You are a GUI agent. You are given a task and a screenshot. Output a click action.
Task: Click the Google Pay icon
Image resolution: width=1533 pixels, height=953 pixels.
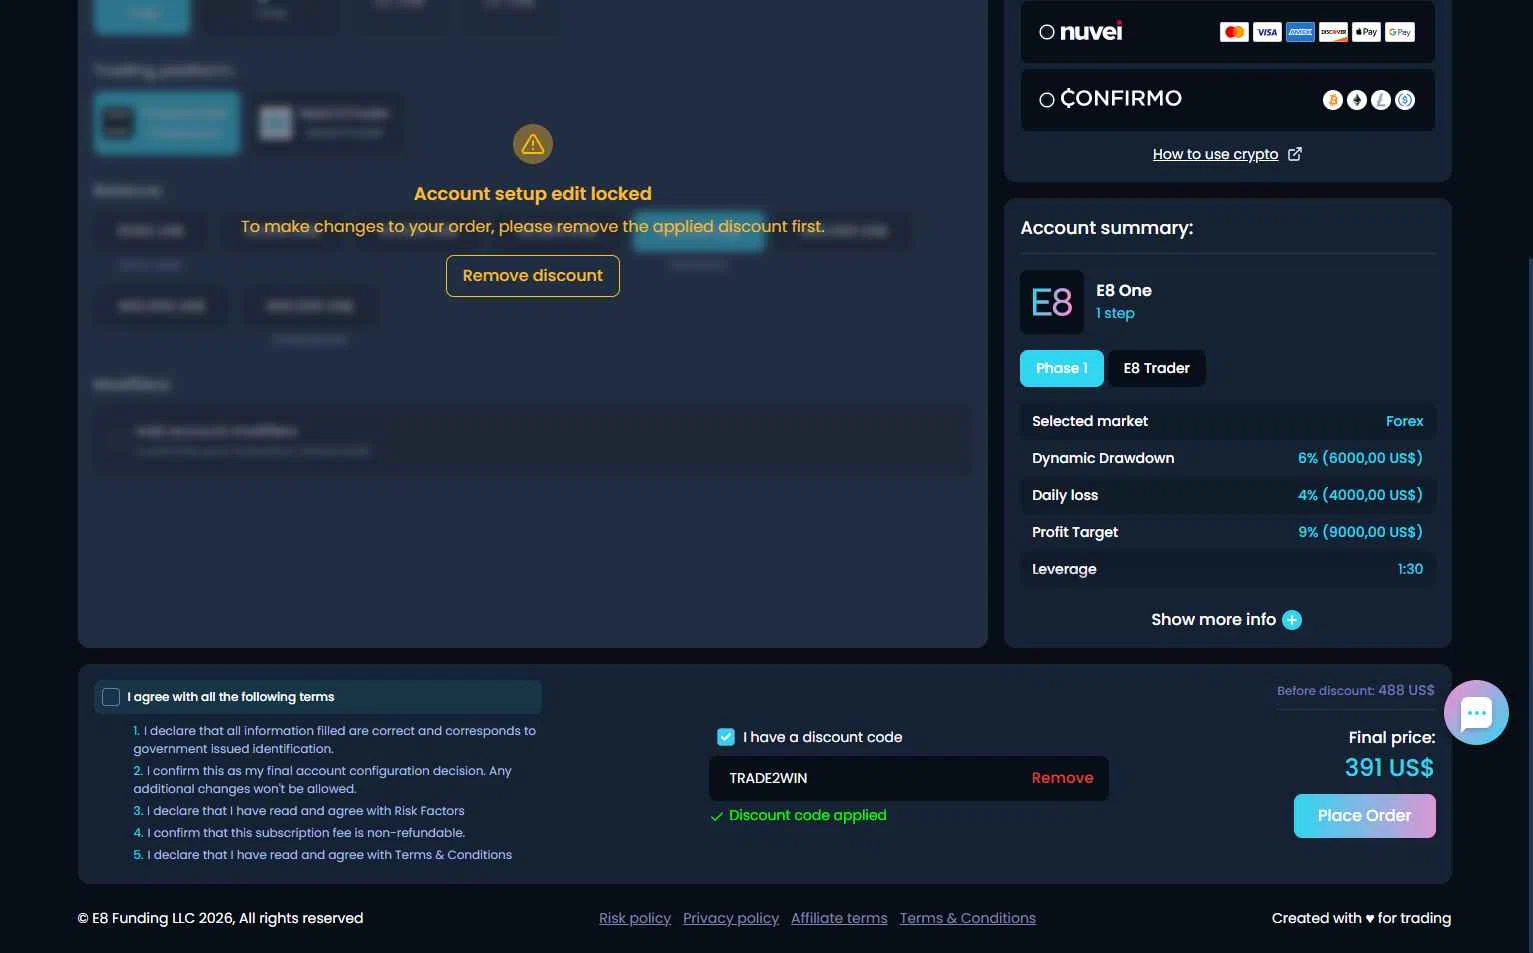pyautogui.click(x=1400, y=32)
